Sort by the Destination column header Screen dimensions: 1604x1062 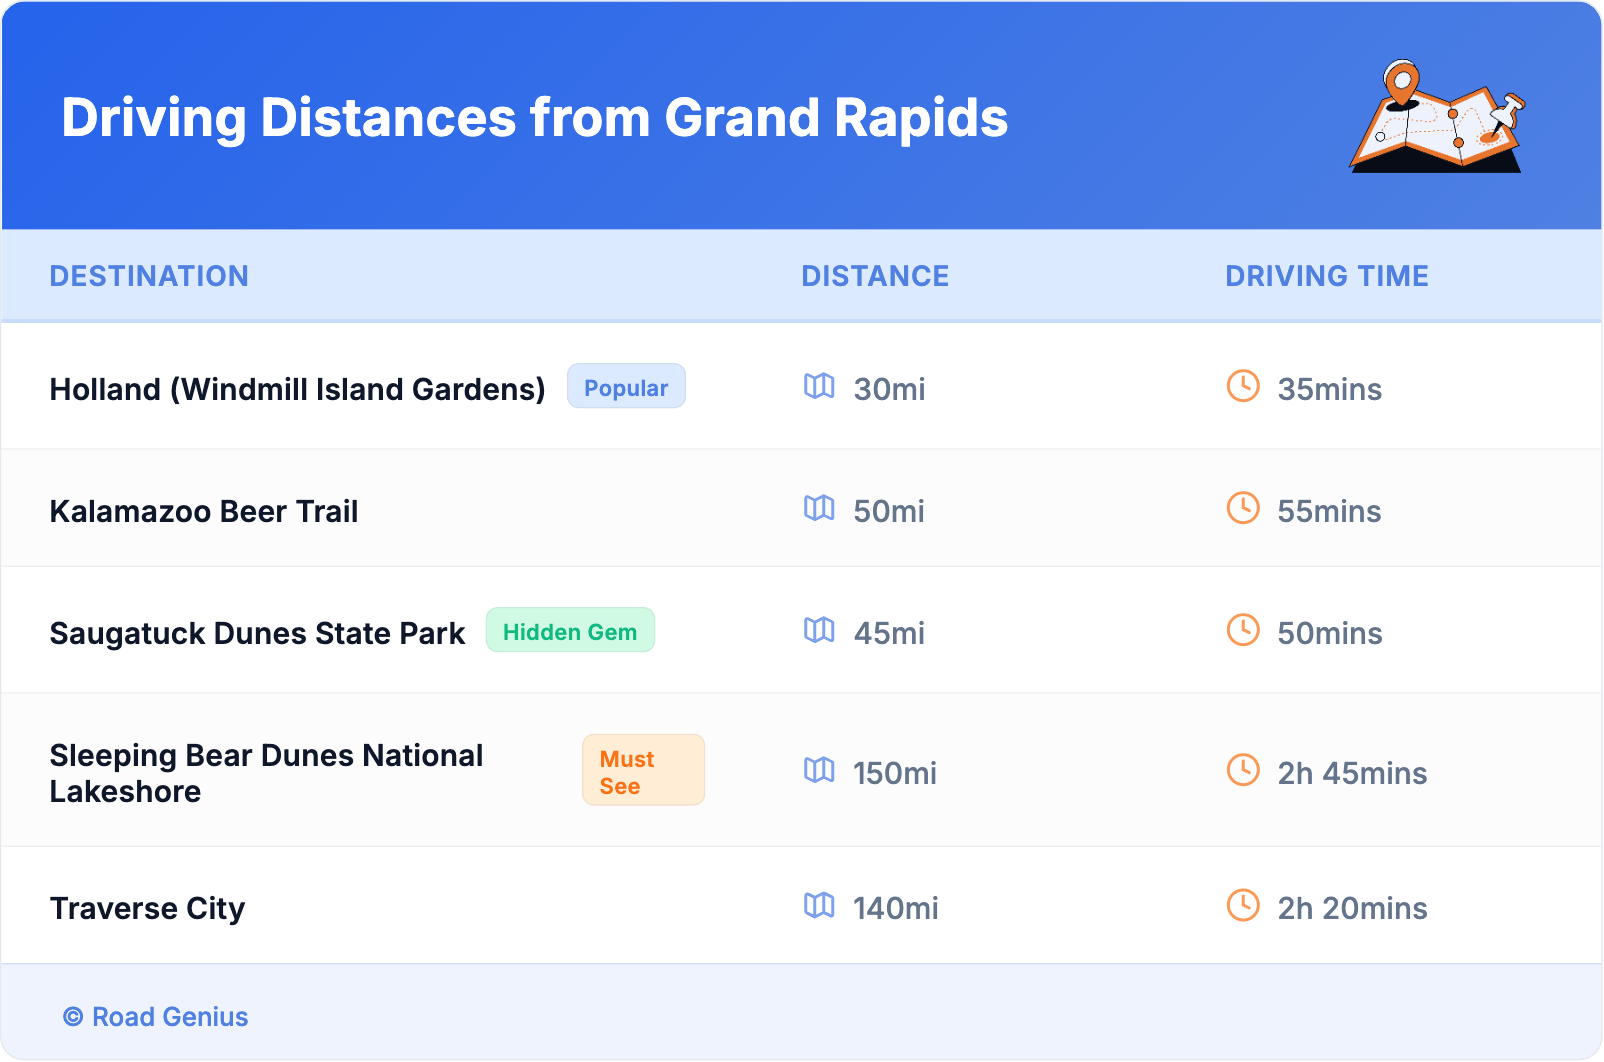tap(149, 276)
